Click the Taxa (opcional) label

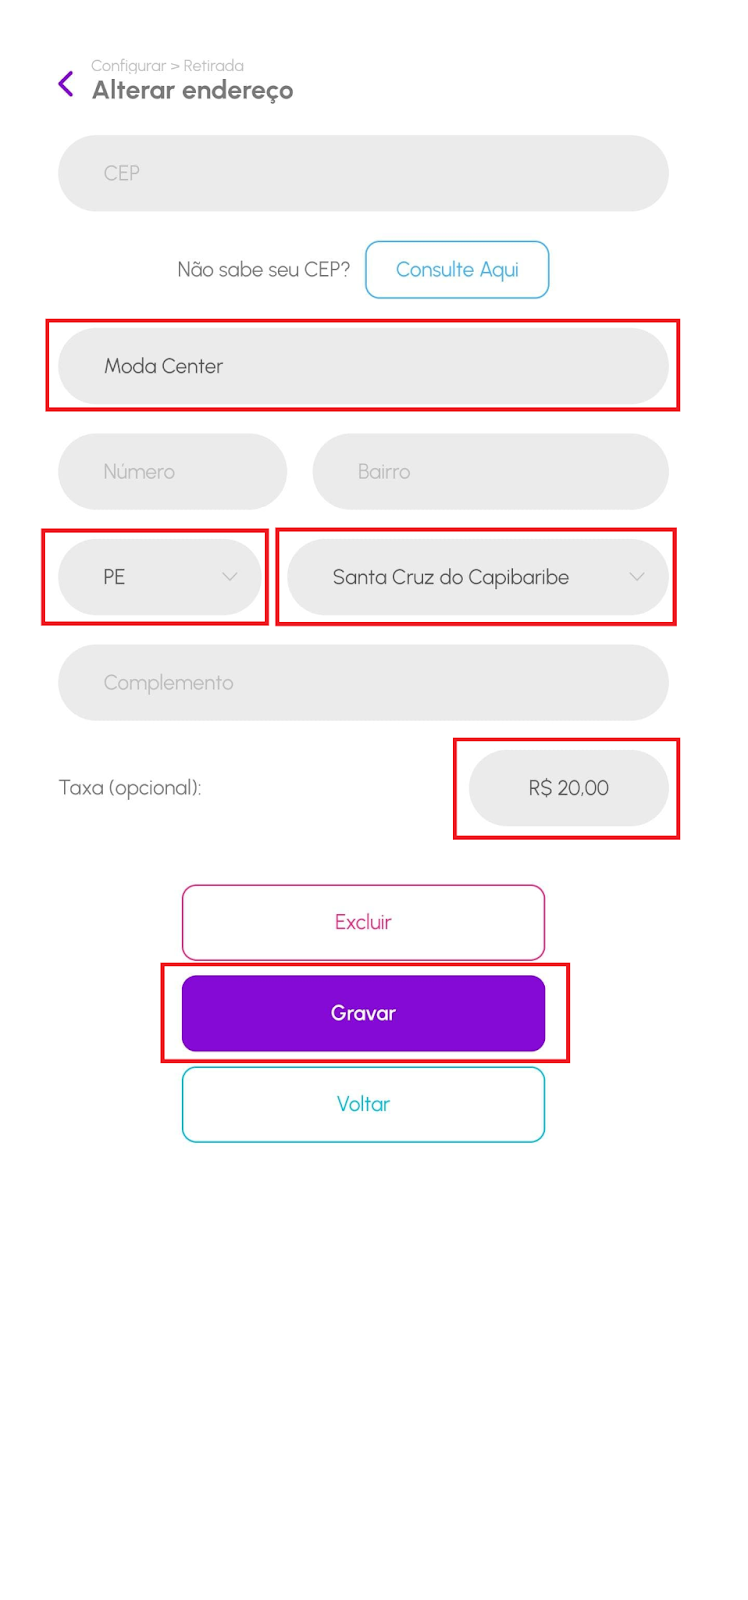pos(130,788)
